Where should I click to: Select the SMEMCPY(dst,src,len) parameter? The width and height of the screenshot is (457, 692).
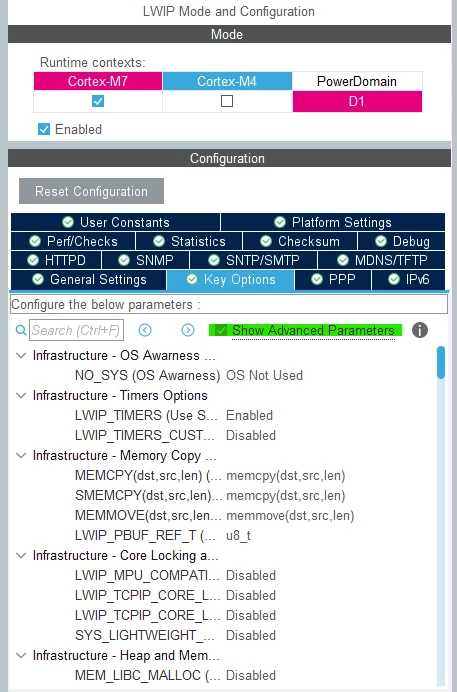click(x=148, y=496)
